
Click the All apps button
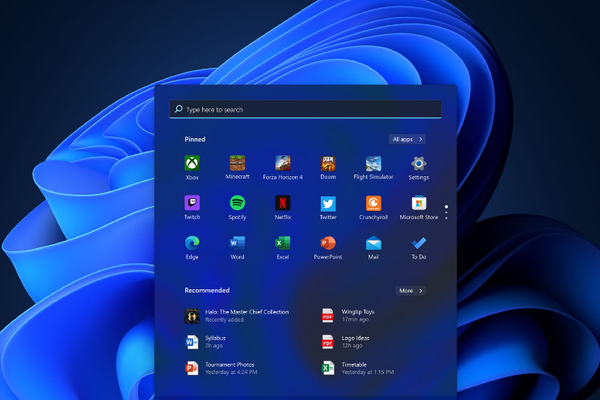click(407, 139)
